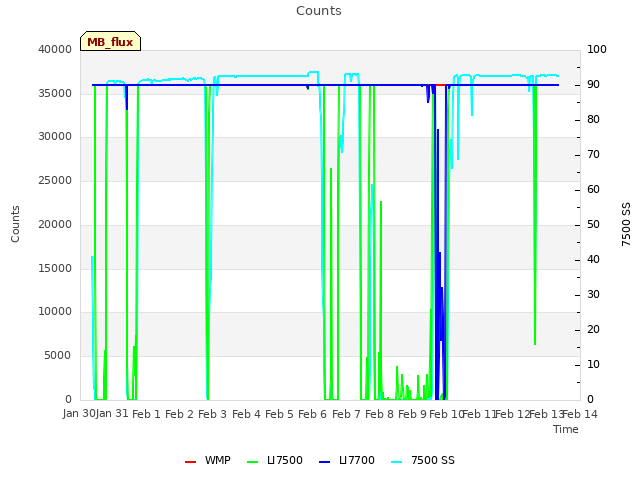Click the 15000 y-axis tick label
The image size is (640, 480).
point(55,269)
